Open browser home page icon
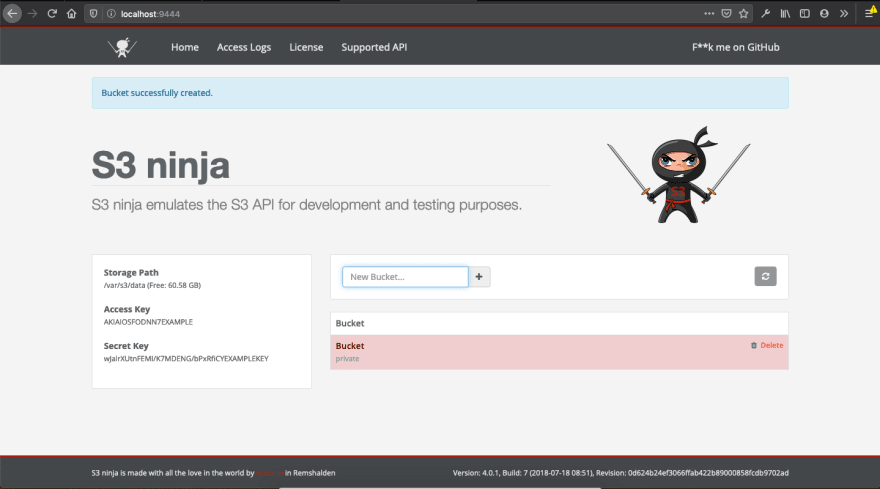 click(x=71, y=13)
